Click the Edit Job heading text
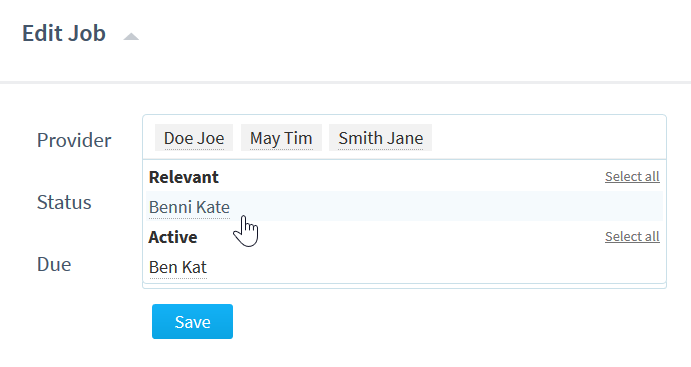This screenshot has height=367, width=691. (64, 33)
